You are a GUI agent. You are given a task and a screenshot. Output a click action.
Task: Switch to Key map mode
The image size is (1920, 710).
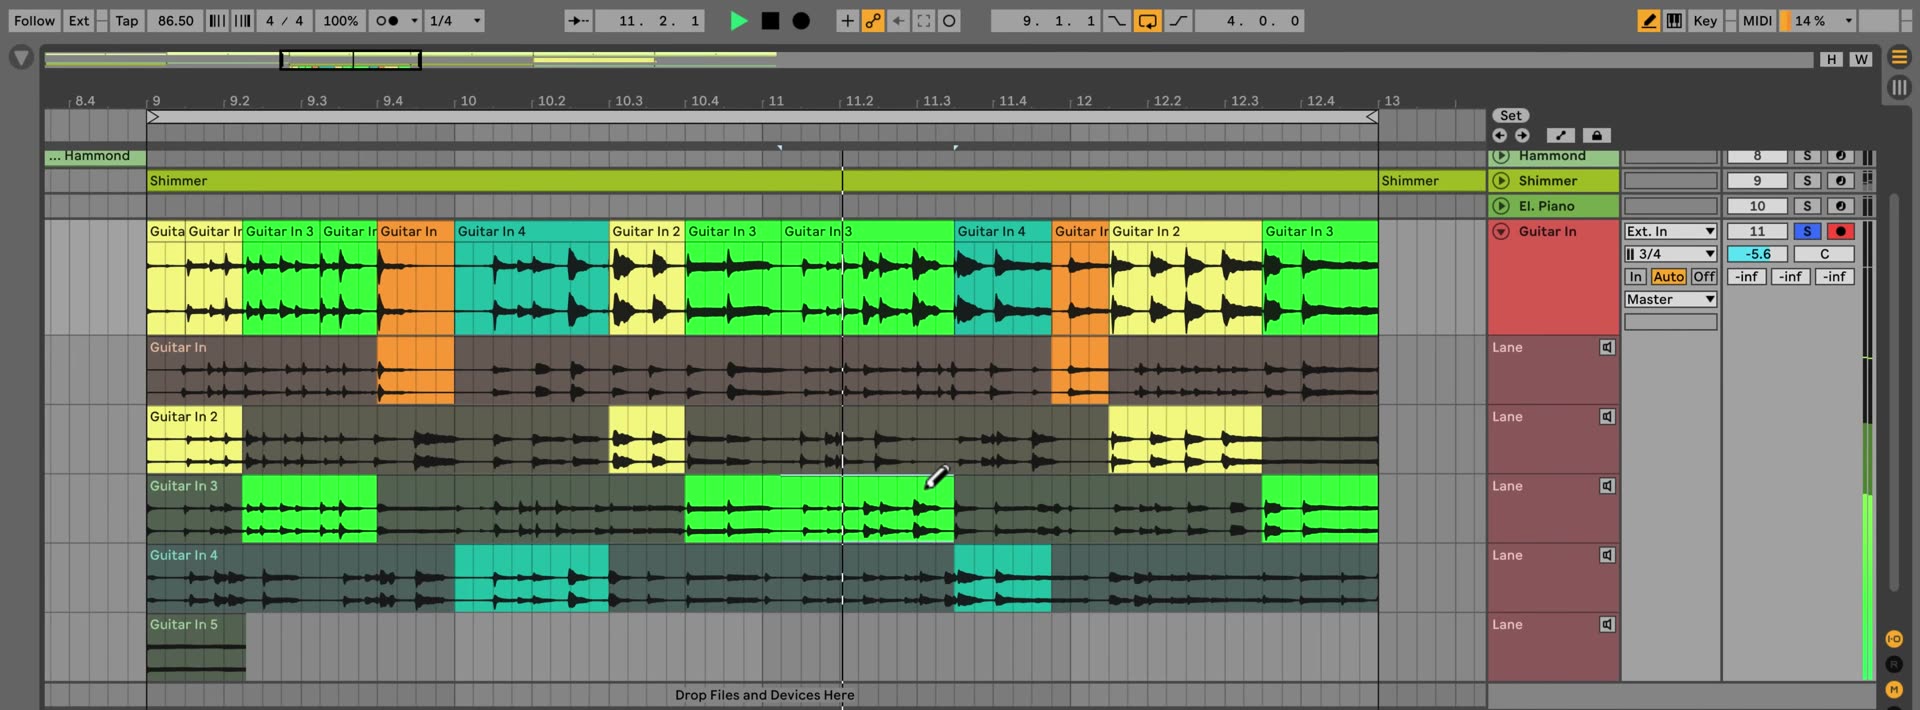pos(1705,20)
